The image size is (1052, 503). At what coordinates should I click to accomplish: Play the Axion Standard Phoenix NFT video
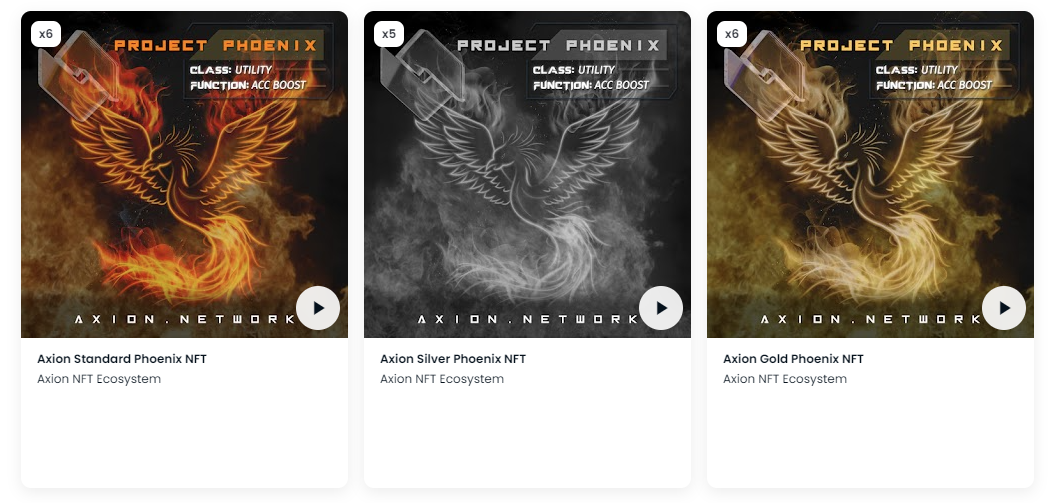pos(318,308)
